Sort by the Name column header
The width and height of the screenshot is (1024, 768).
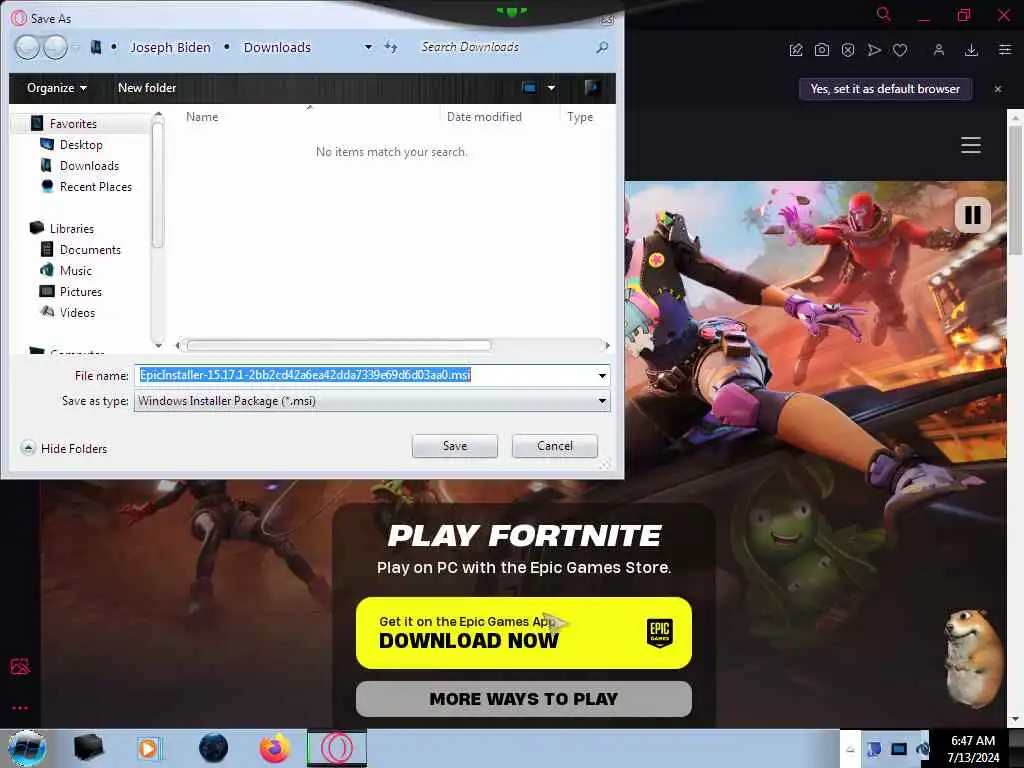tap(202, 117)
